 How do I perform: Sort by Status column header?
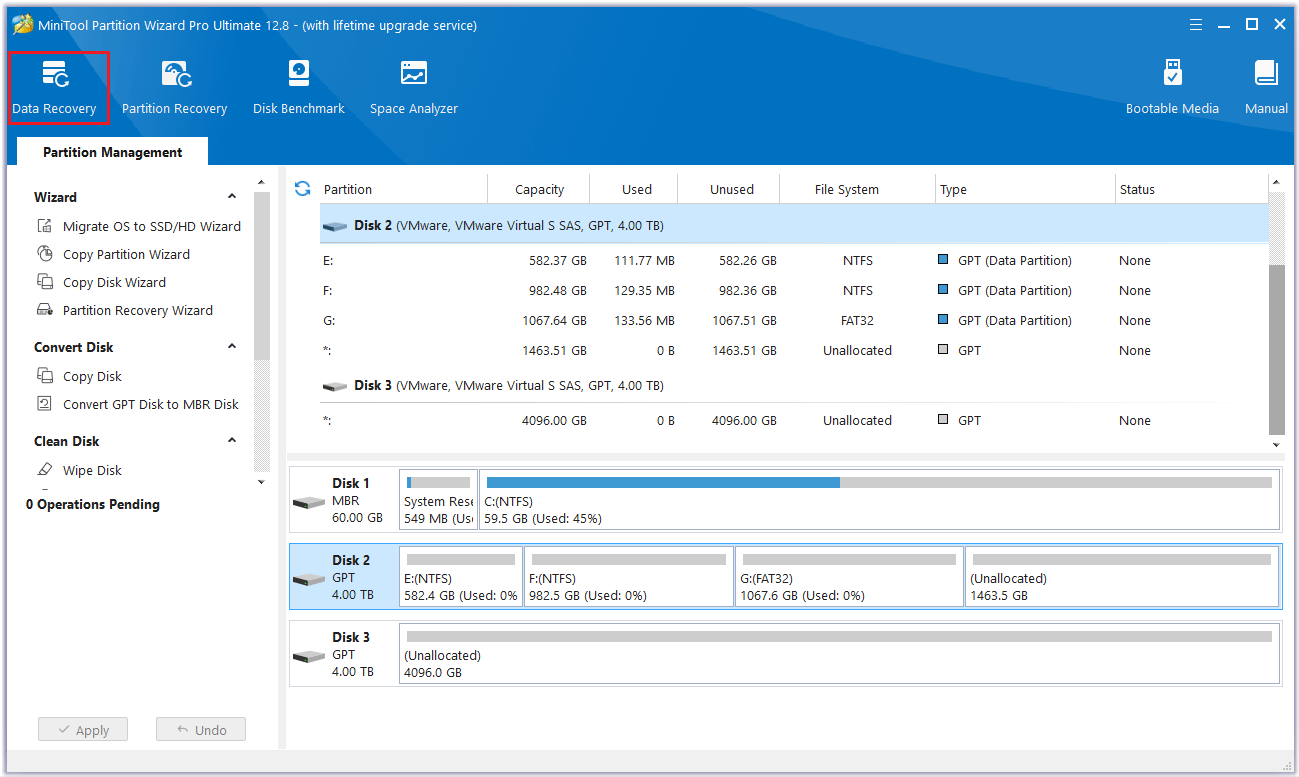point(1137,189)
